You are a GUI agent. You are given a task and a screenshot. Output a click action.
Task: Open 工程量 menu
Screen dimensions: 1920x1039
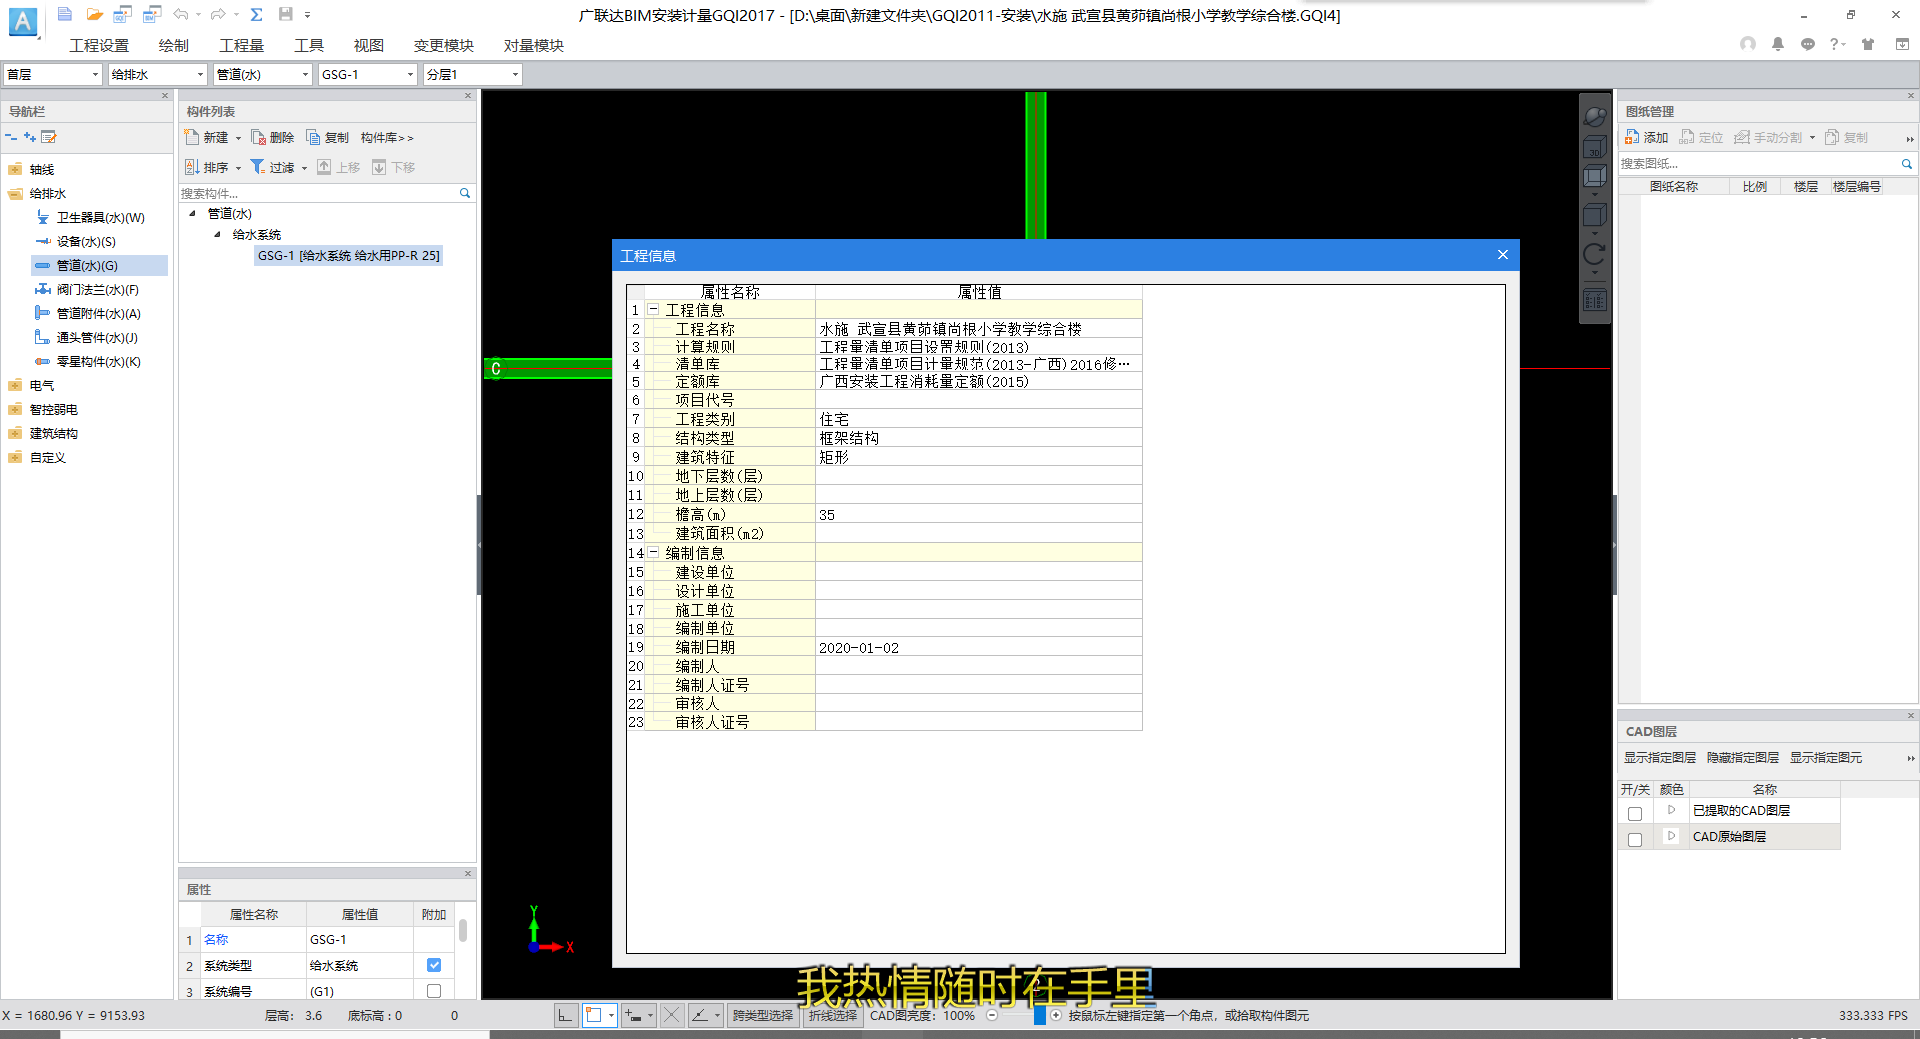tap(242, 46)
